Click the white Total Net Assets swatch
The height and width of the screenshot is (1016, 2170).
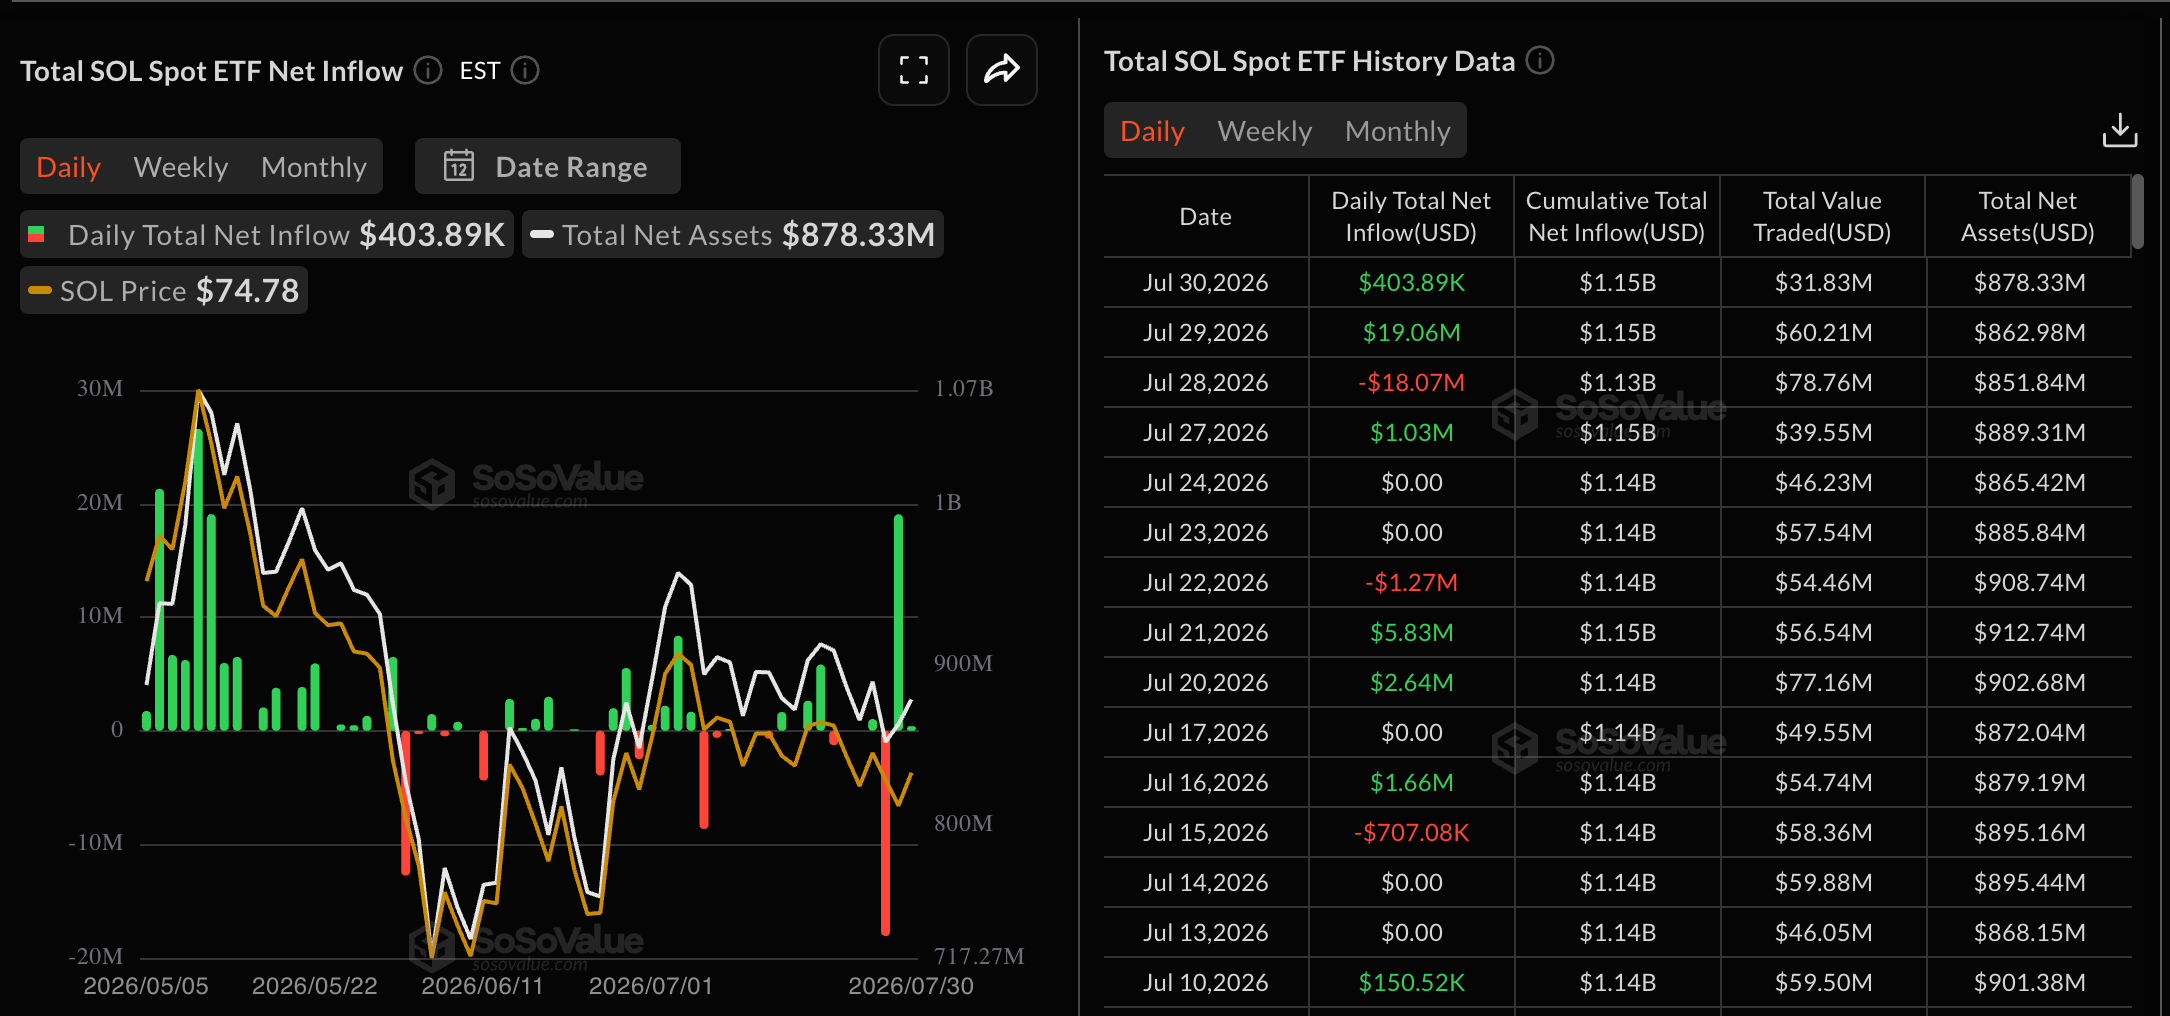[542, 234]
